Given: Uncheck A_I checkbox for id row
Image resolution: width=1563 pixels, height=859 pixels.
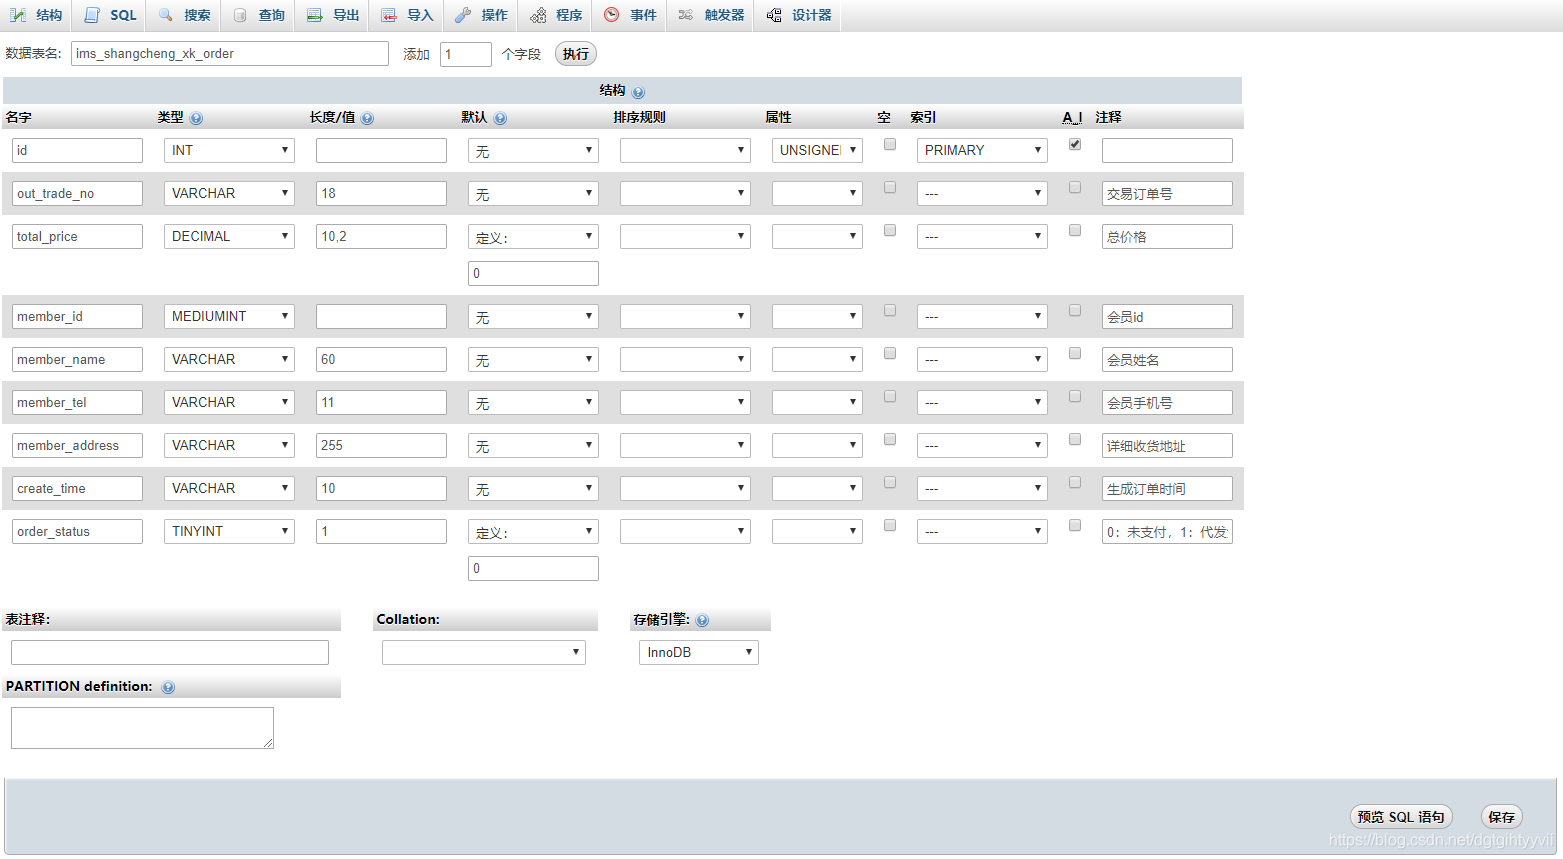Looking at the screenshot, I should 1075,144.
